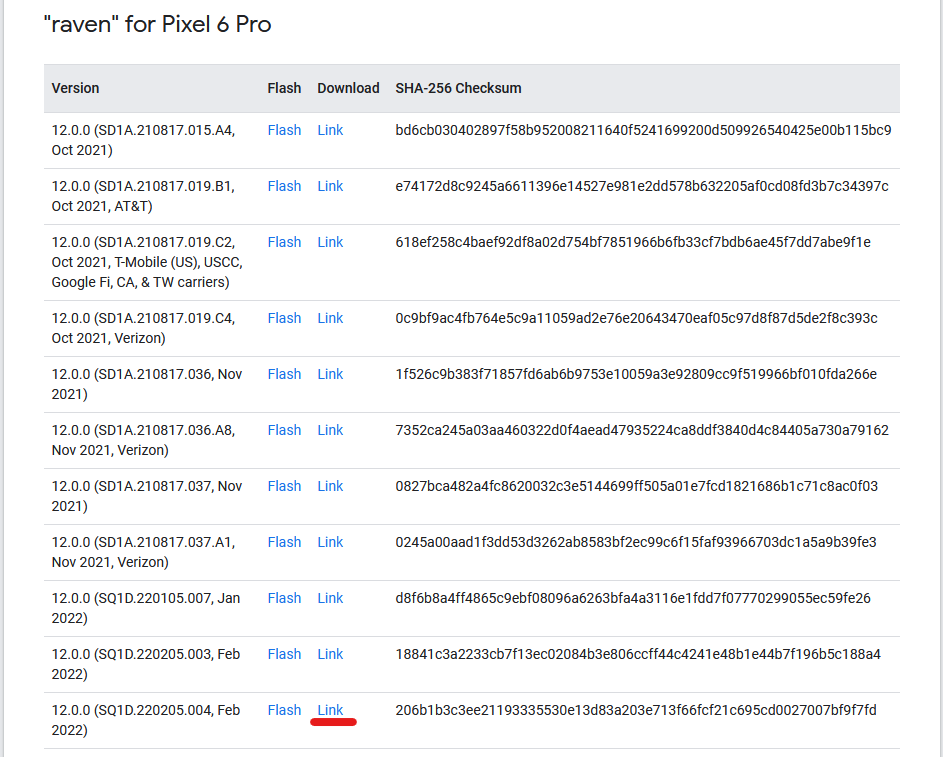Viewport: 943px width, 757px height.
Task: Select version text SD1A.210817.019.C4, Oct 2021, Verizon
Action: point(143,327)
